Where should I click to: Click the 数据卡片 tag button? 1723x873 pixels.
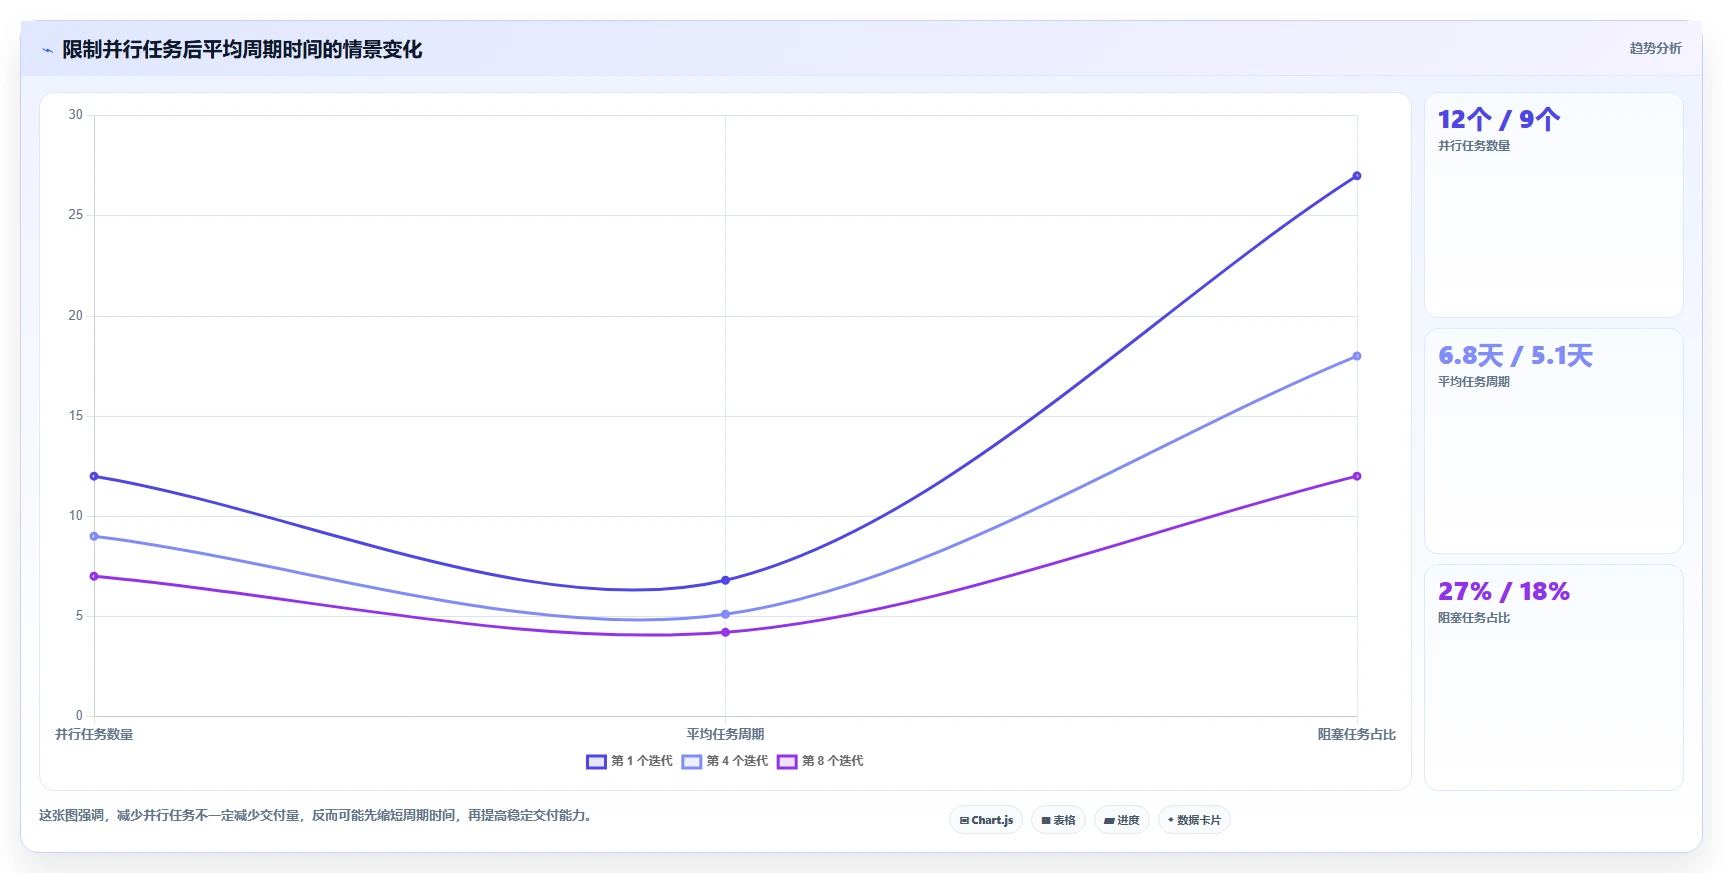click(x=1194, y=820)
